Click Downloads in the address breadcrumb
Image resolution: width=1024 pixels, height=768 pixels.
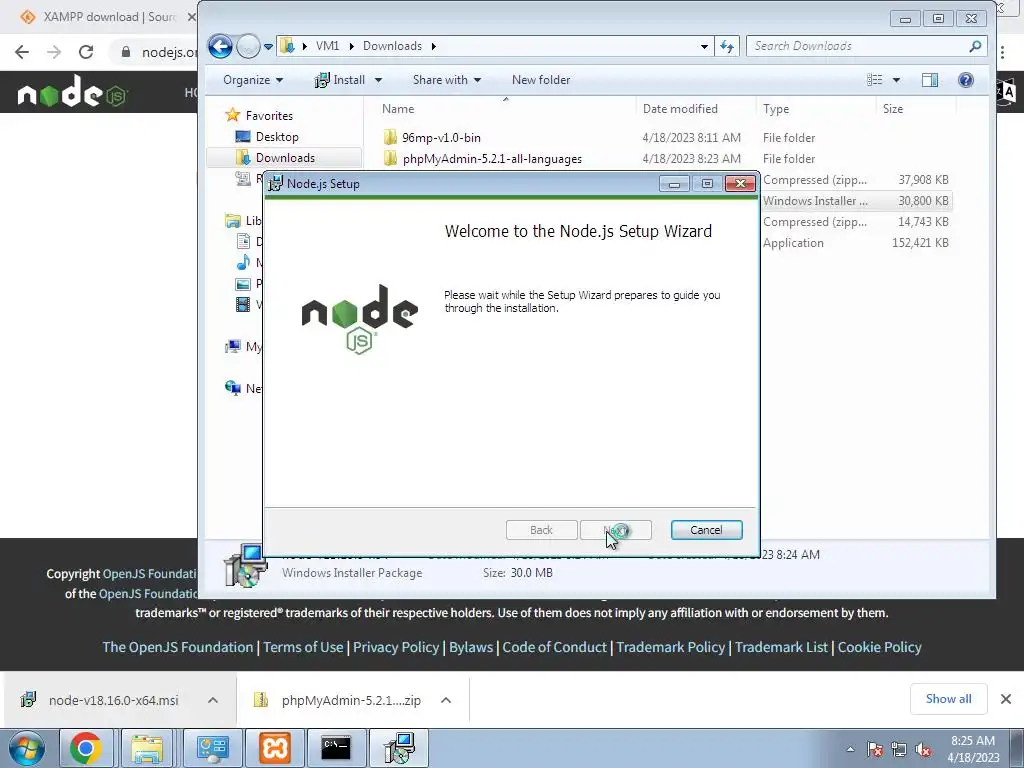pos(392,46)
